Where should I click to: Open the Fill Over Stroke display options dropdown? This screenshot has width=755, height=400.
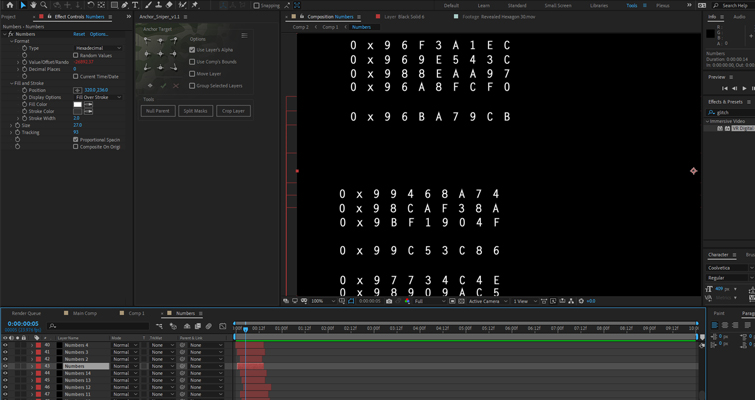(97, 97)
